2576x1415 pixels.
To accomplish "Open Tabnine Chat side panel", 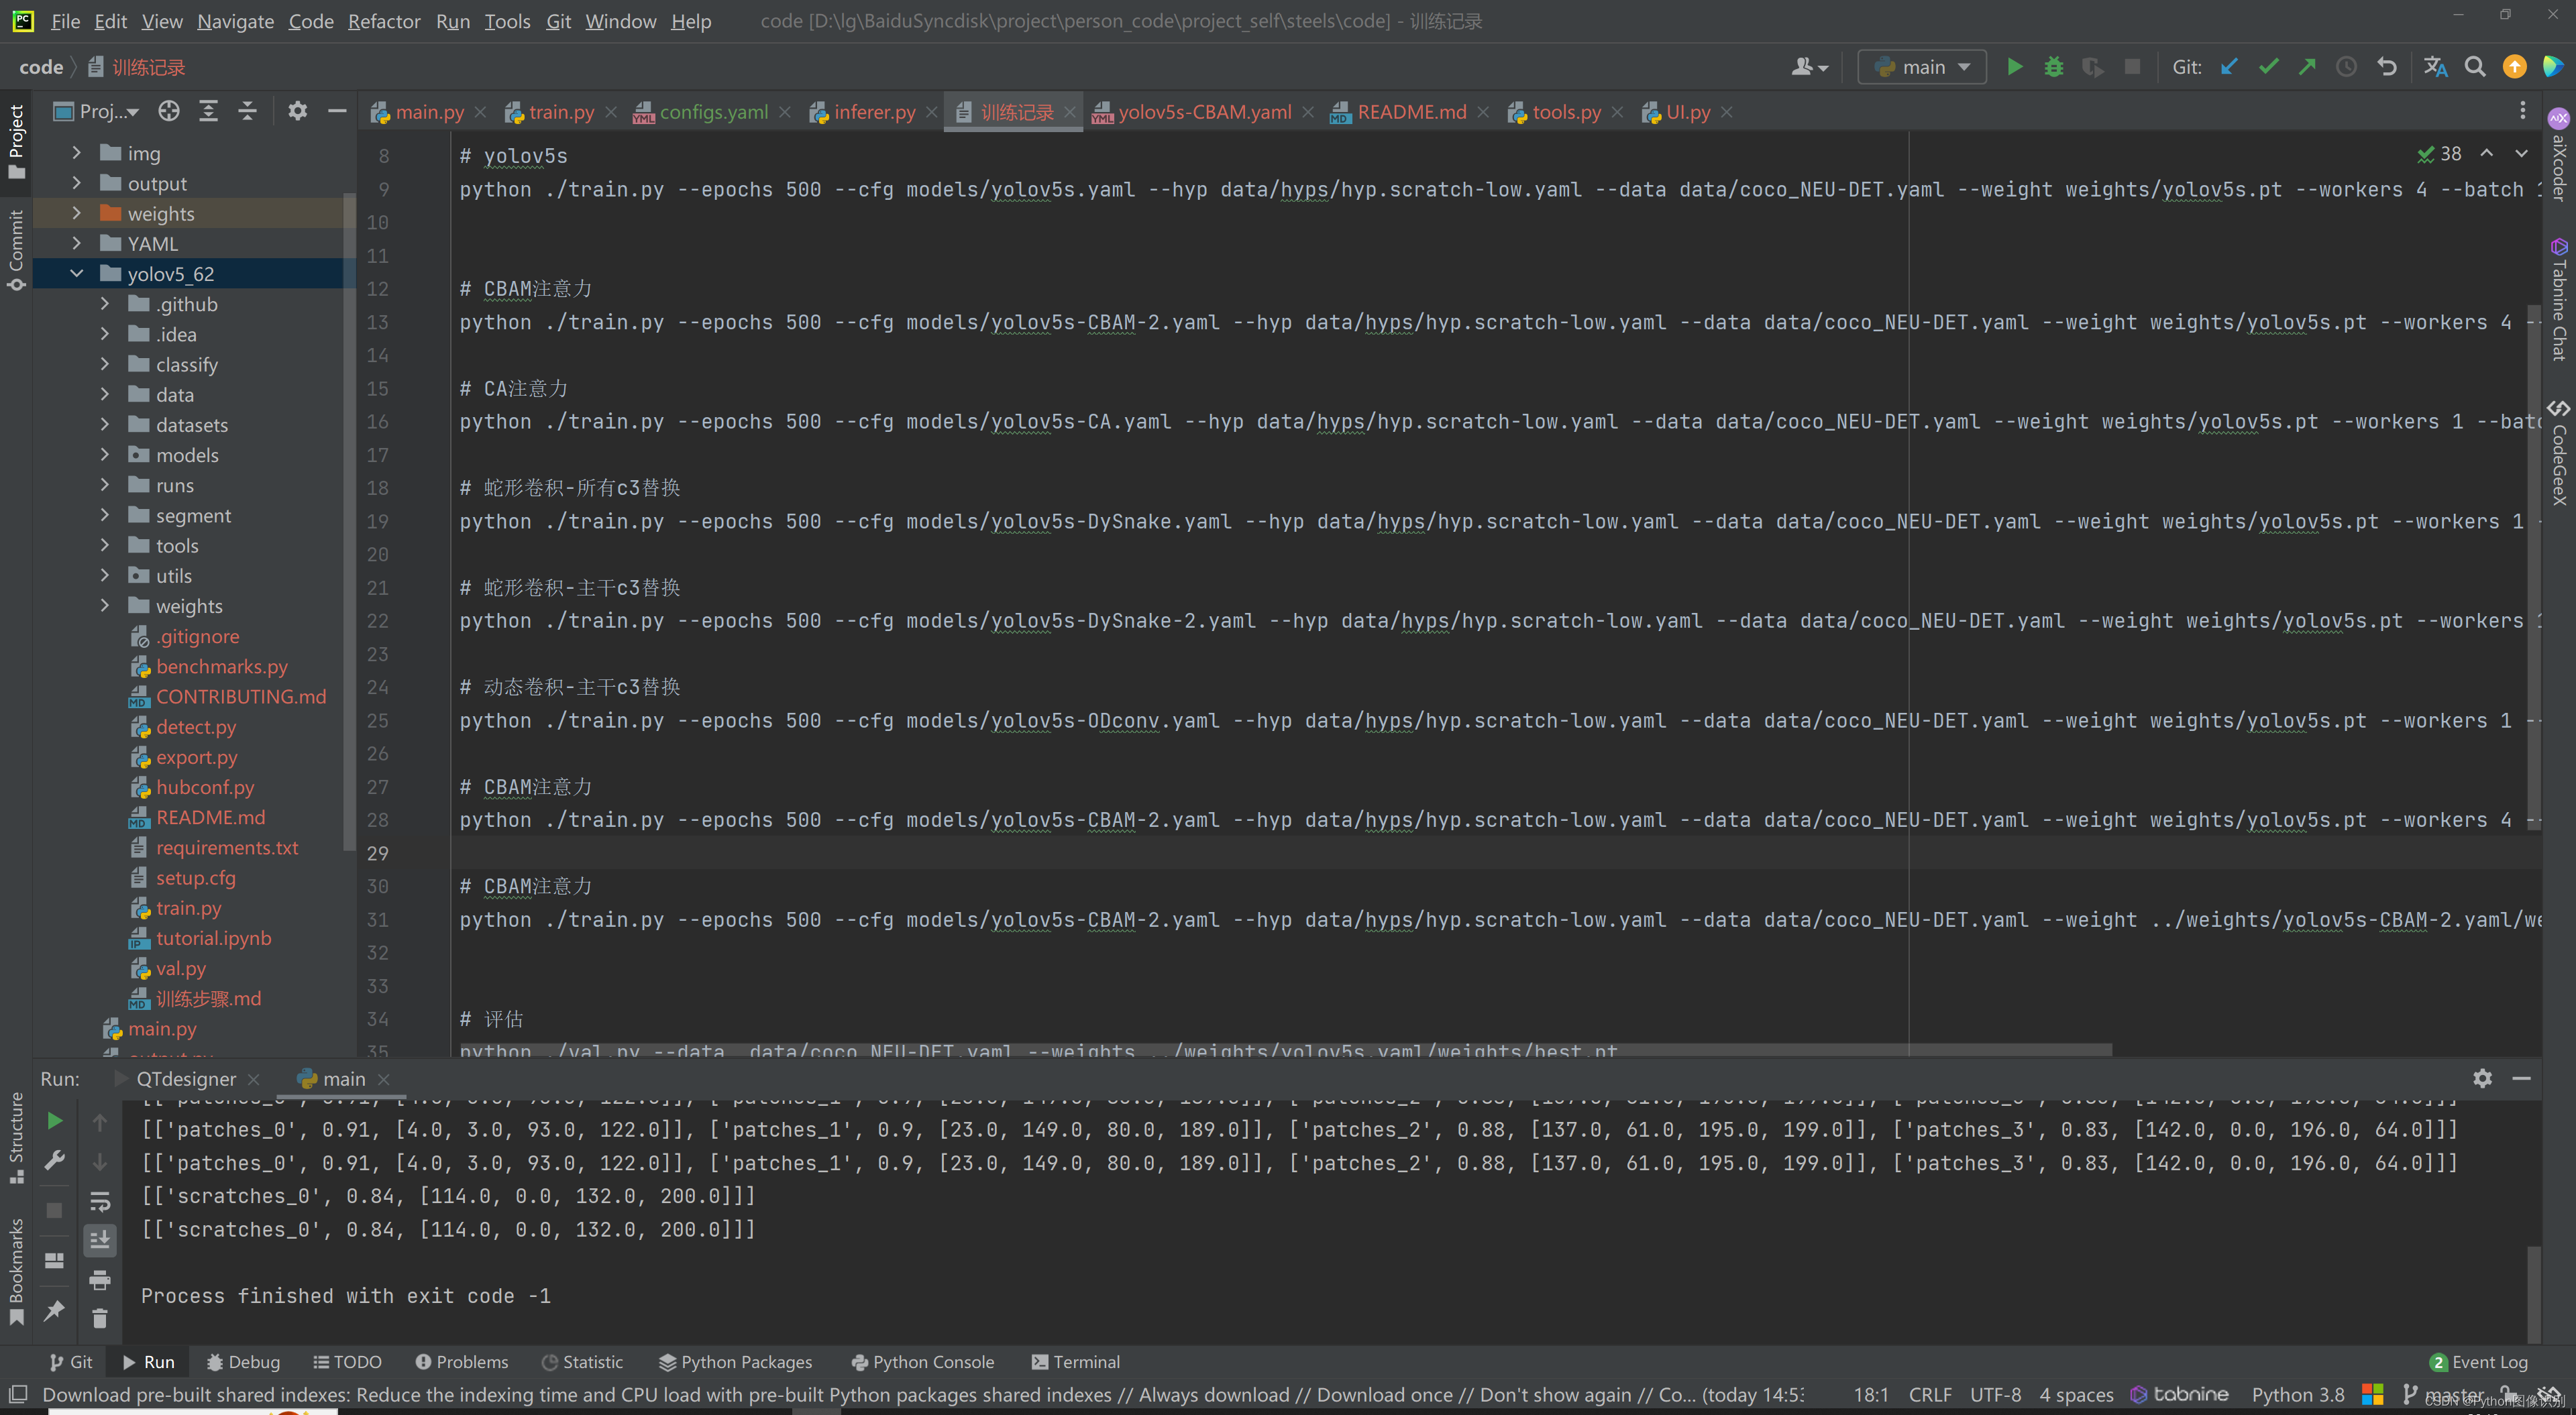I will coord(2559,299).
